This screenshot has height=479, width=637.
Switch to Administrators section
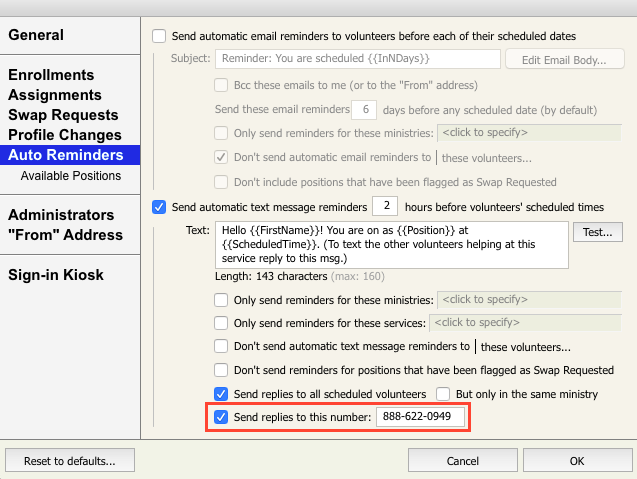61,215
